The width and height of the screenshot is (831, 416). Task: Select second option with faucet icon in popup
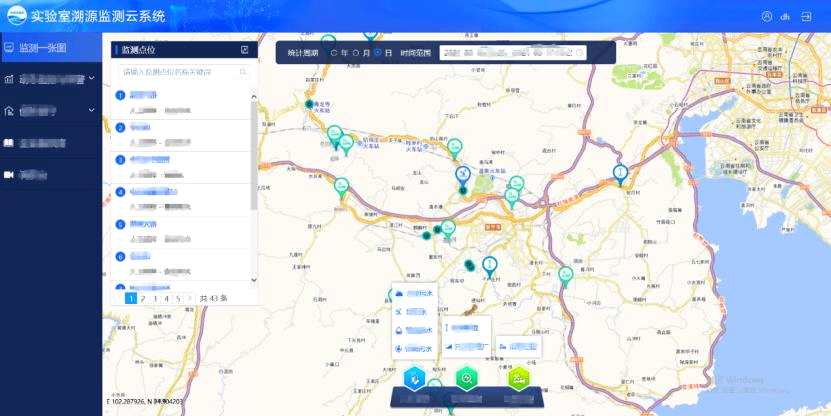coord(414,312)
